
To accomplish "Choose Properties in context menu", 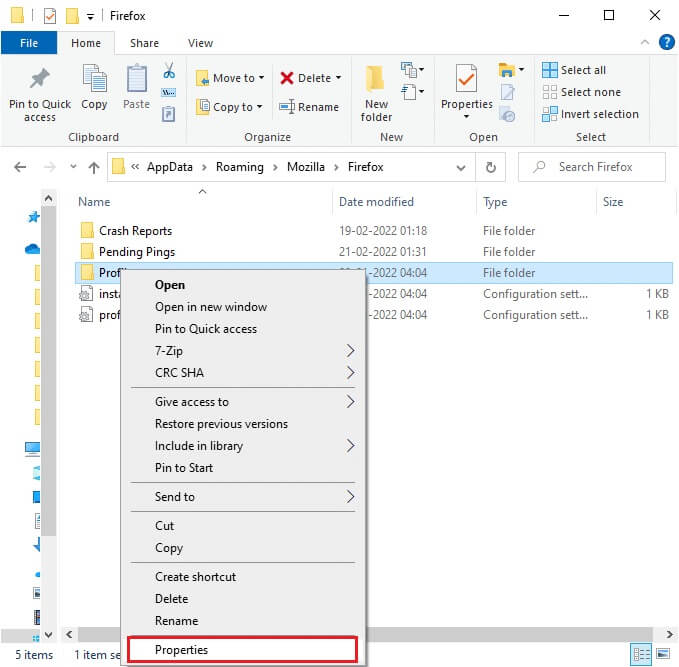I will (243, 650).
